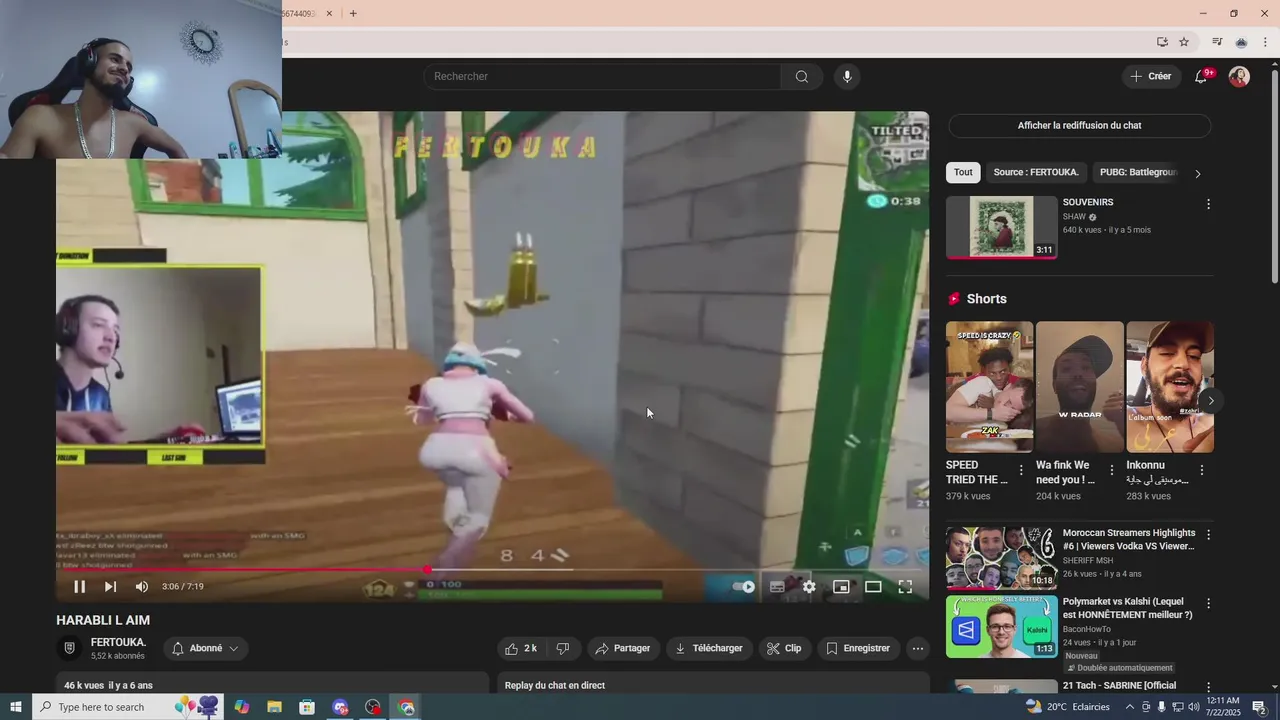Open the SOUVENIRS video thumbnail
This screenshot has width=1280, height=720.
click(x=1001, y=227)
